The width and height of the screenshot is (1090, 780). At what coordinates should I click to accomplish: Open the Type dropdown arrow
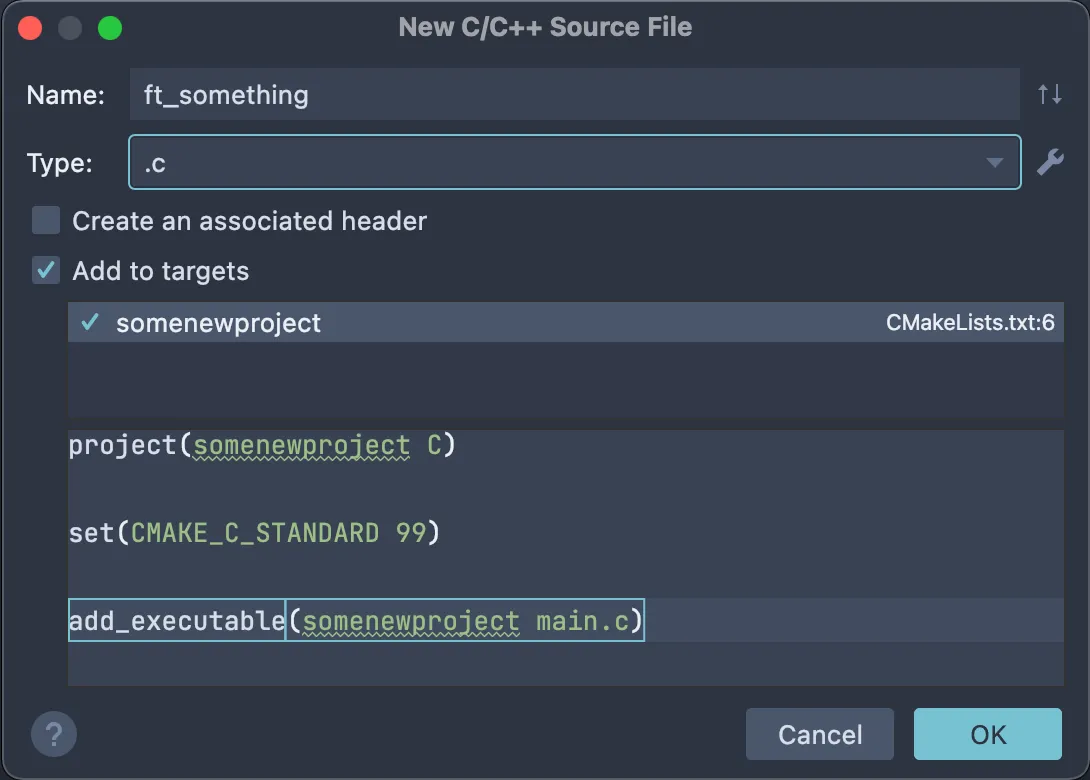click(x=994, y=163)
